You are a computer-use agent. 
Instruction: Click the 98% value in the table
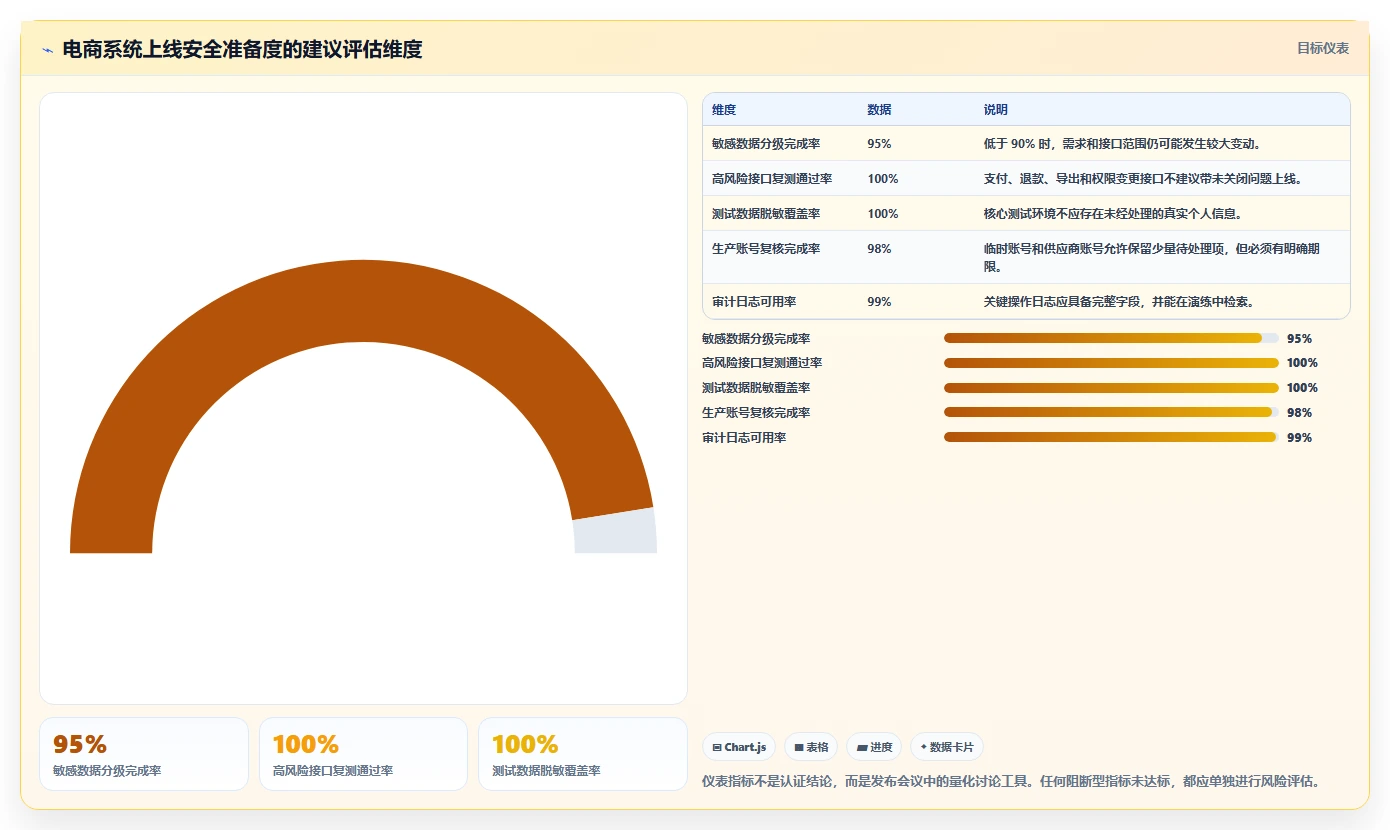pos(879,249)
